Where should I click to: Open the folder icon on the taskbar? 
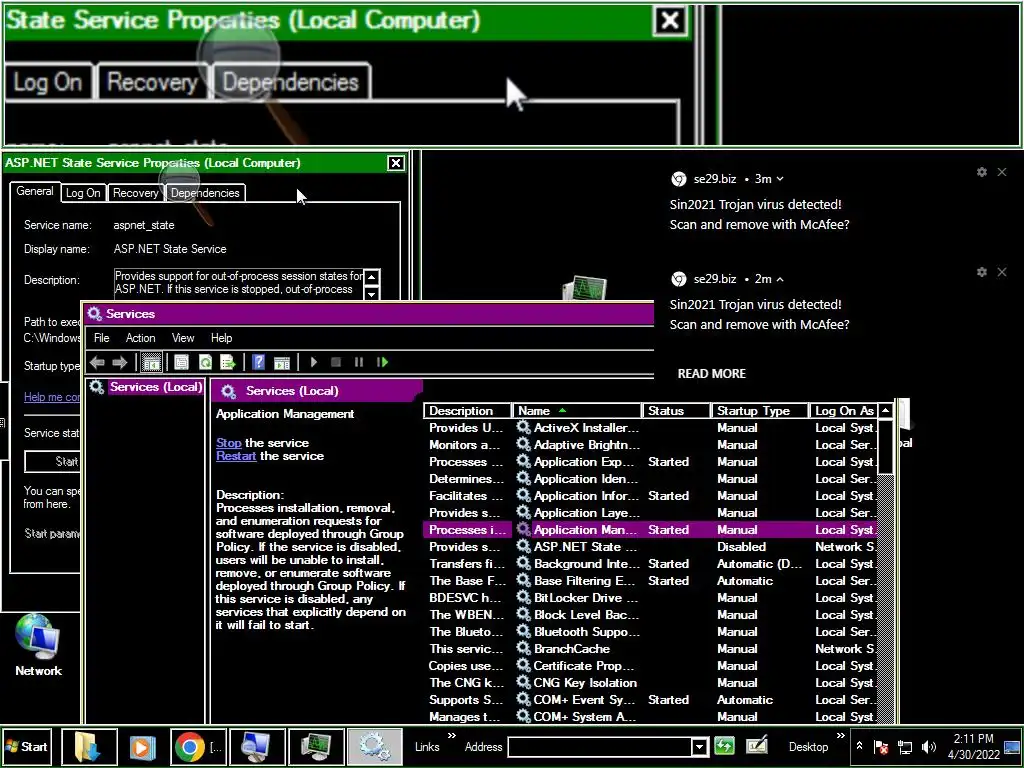(89, 746)
